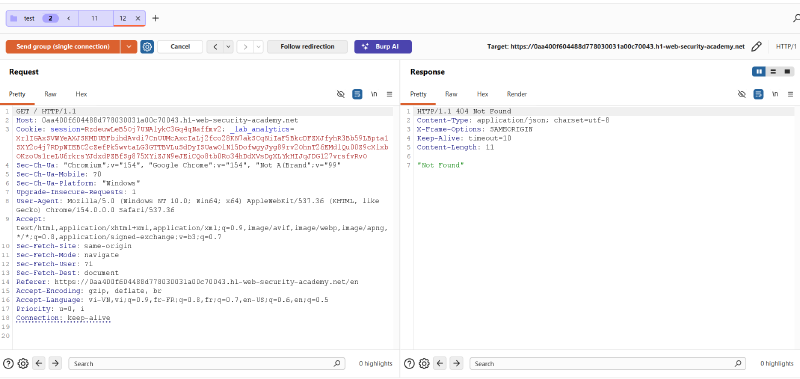Click Send group (single connection) button
Screen dimensions: 800x379
[63, 47]
